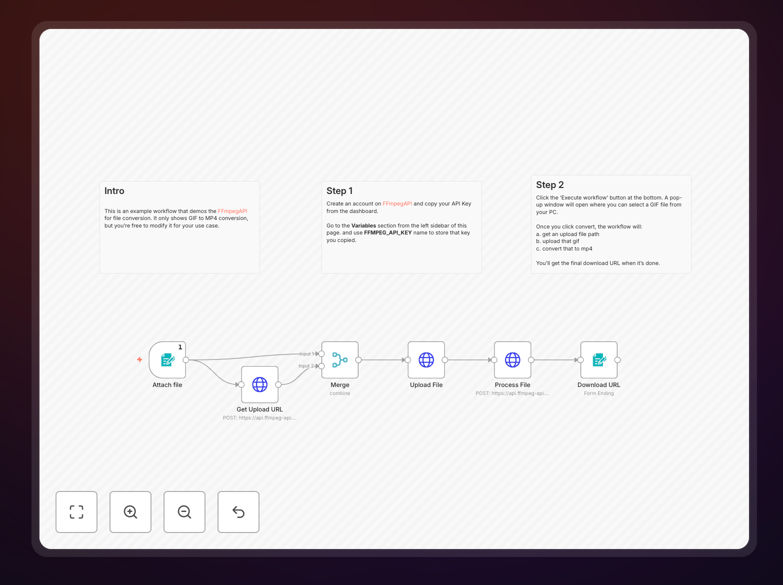Screen dimensions: 783x585
Task: Select the Attach file form node
Action: click(x=167, y=360)
